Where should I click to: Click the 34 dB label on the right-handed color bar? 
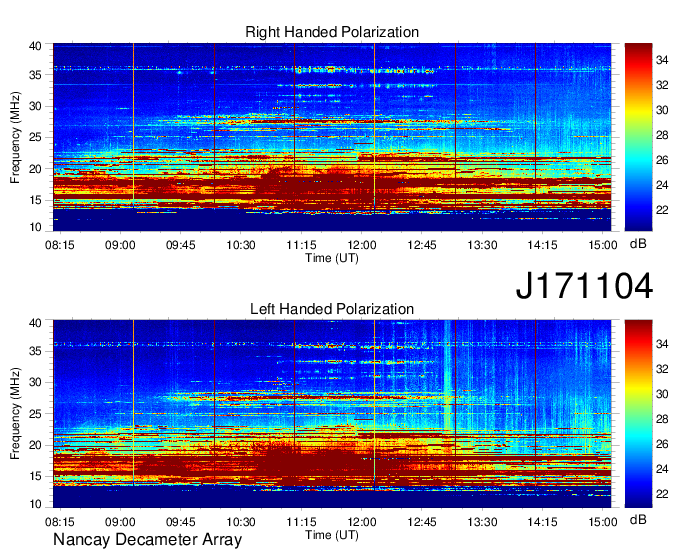point(662,60)
